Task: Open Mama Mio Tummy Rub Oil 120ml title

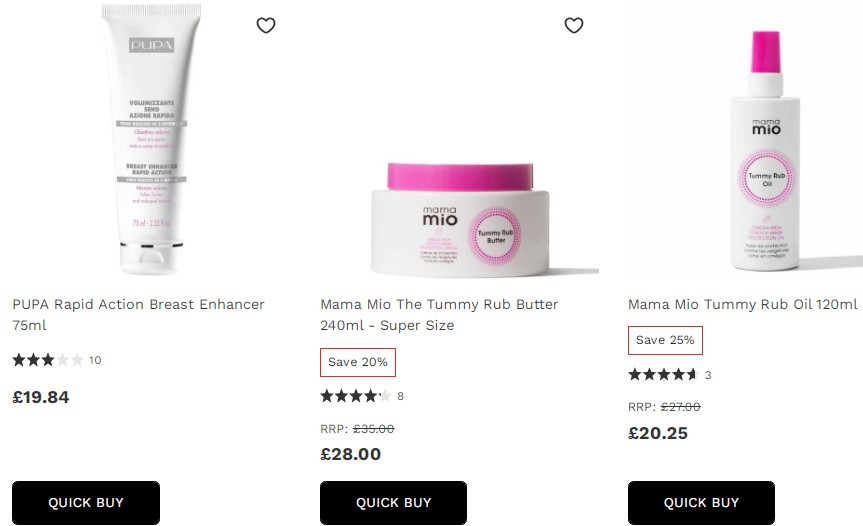Action: [742, 304]
